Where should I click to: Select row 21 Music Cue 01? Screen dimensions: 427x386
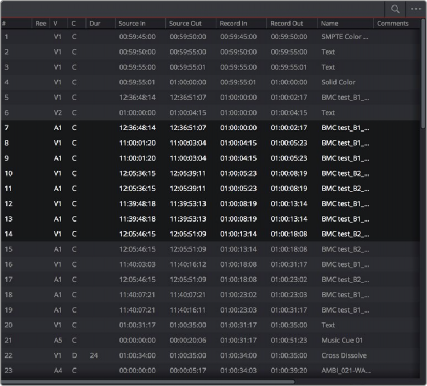(211, 340)
